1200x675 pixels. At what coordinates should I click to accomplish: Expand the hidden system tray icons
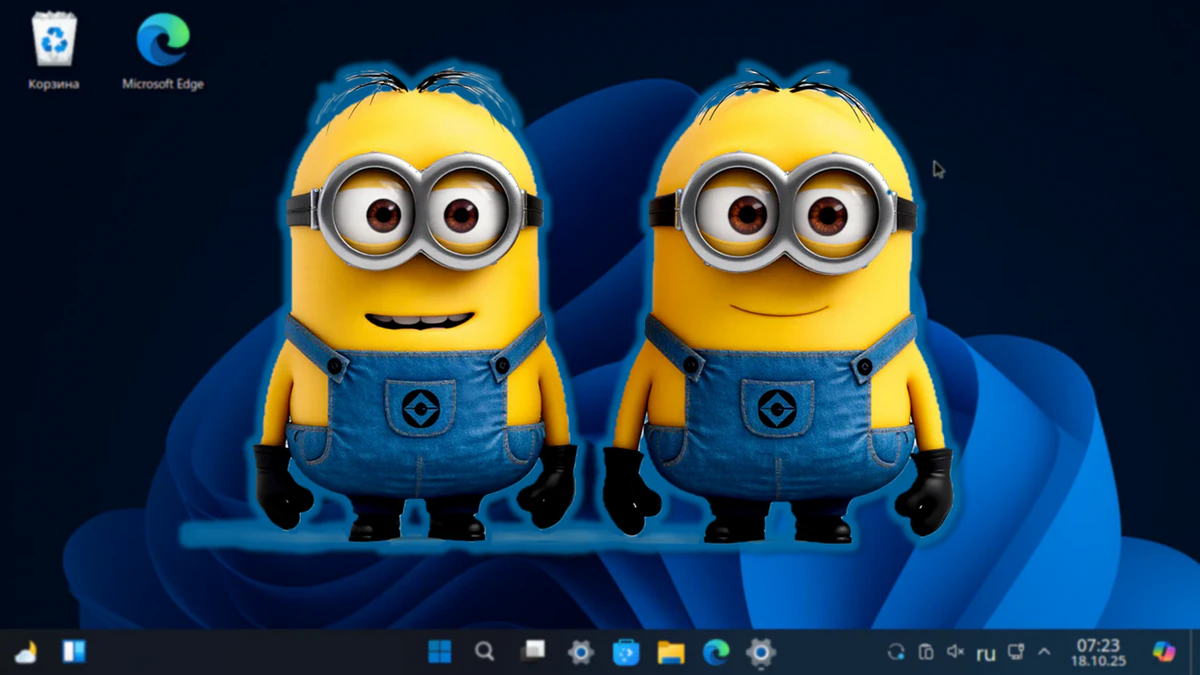pyautogui.click(x=1043, y=652)
